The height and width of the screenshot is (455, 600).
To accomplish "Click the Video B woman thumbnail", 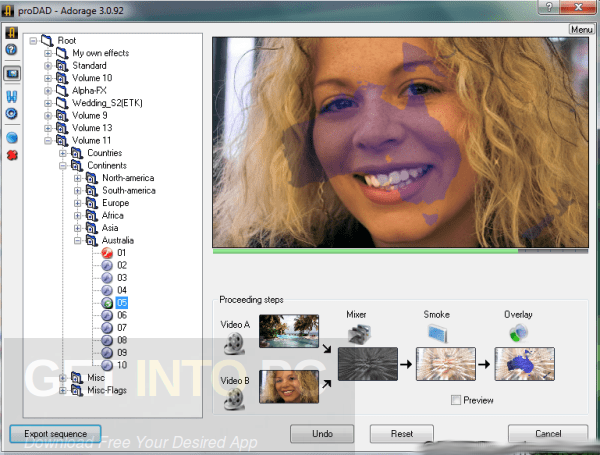I will click(x=289, y=387).
